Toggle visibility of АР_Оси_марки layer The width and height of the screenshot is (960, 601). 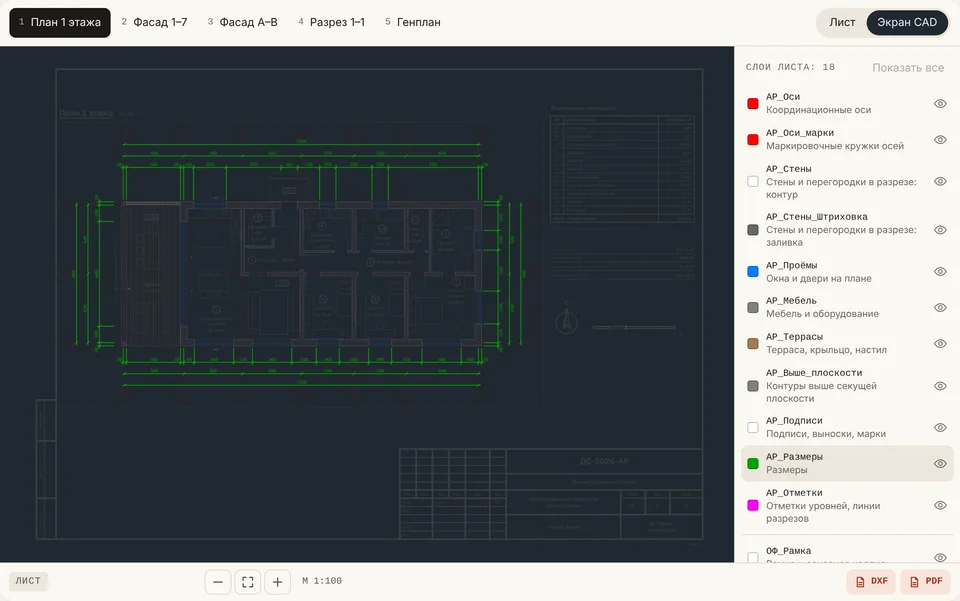(x=940, y=140)
